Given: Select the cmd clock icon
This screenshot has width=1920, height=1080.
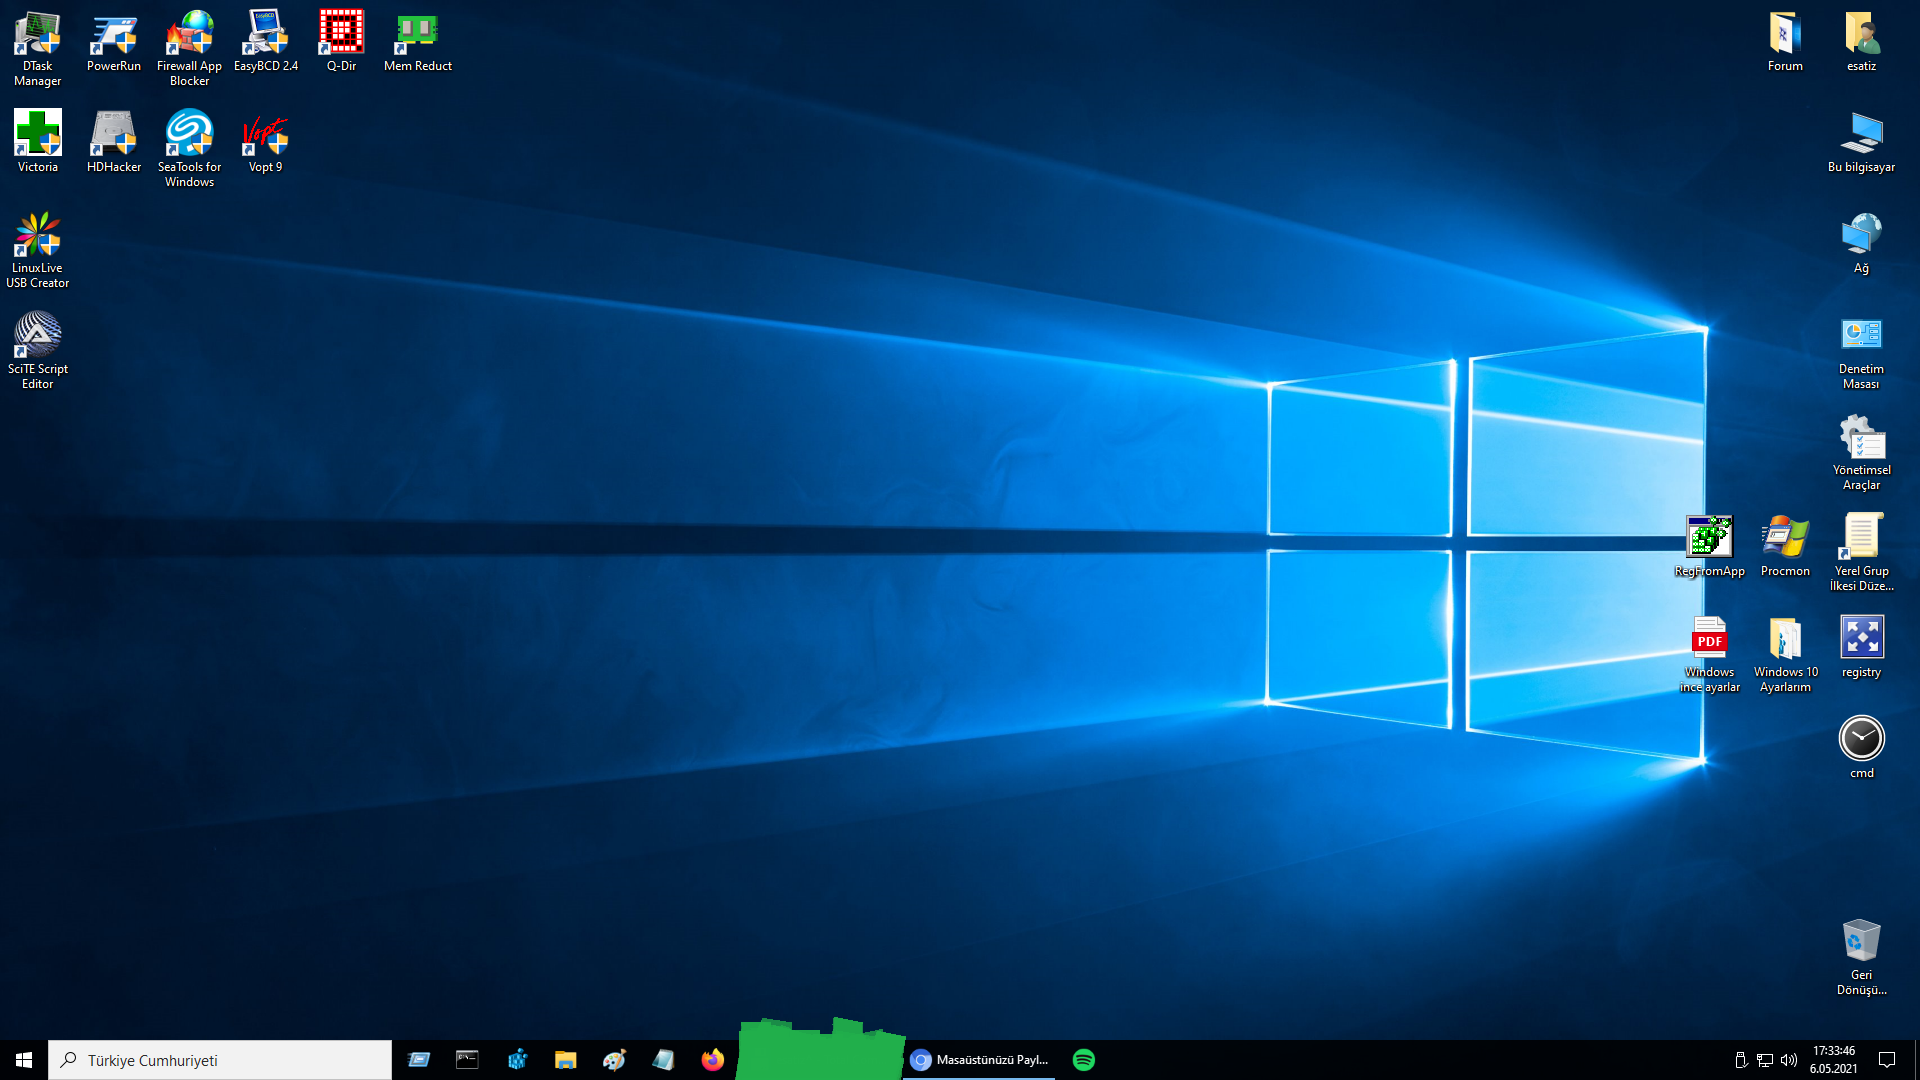Looking at the screenshot, I should pyautogui.click(x=1861, y=748).
